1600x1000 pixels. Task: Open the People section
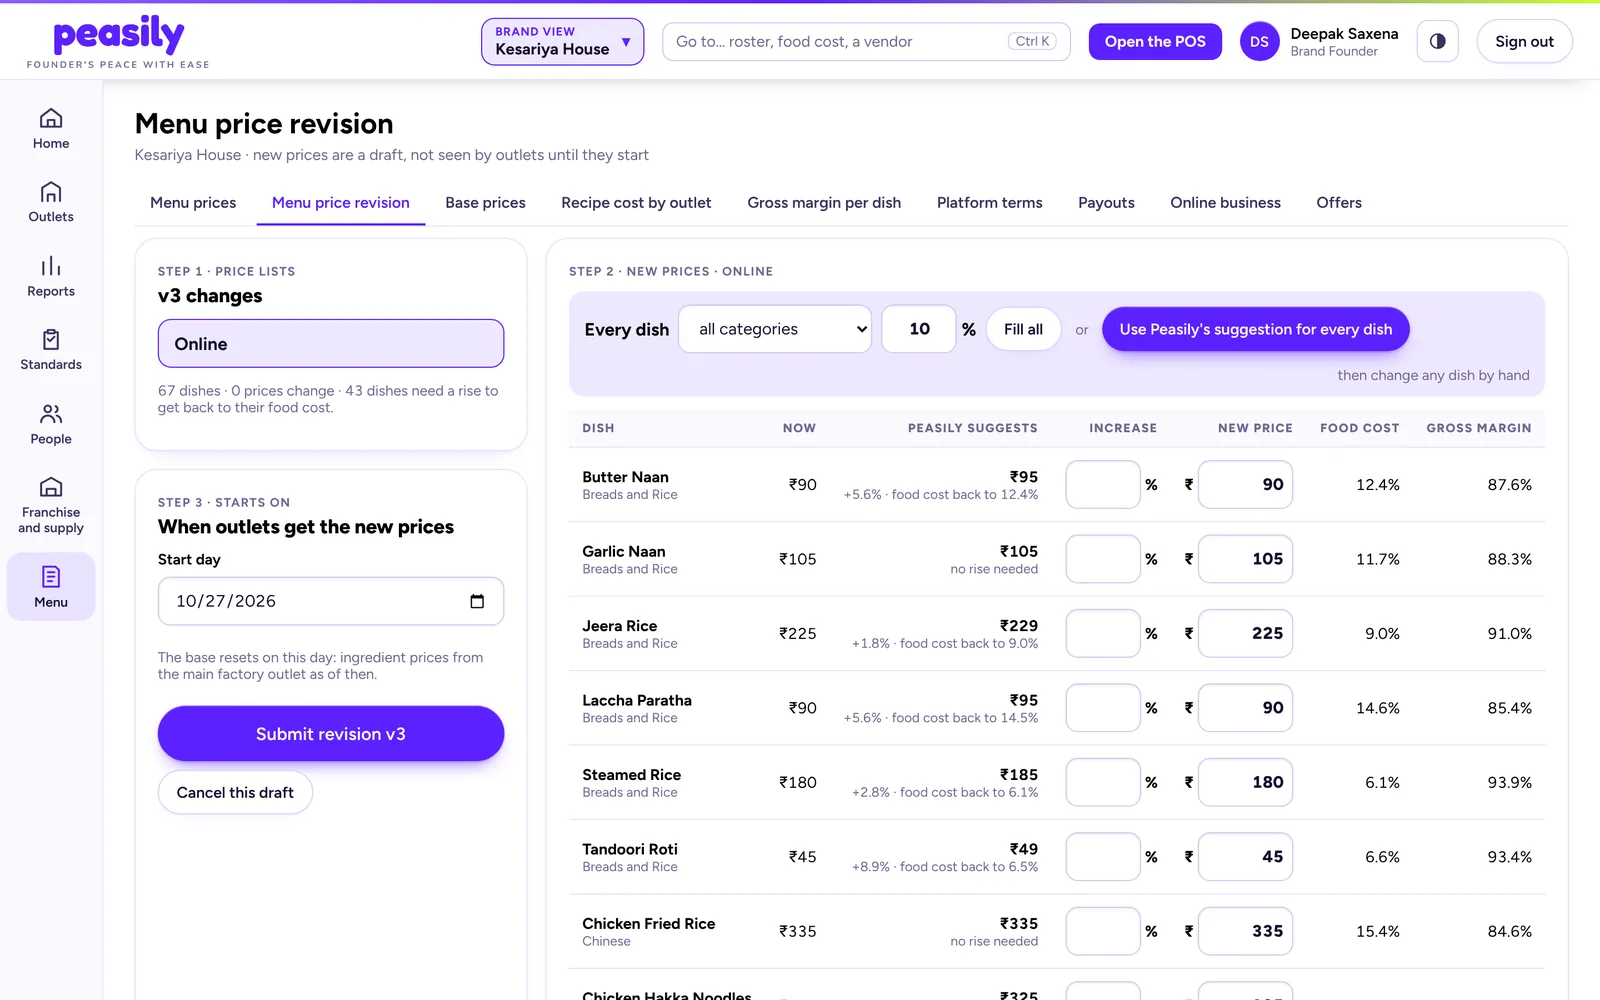pos(51,424)
